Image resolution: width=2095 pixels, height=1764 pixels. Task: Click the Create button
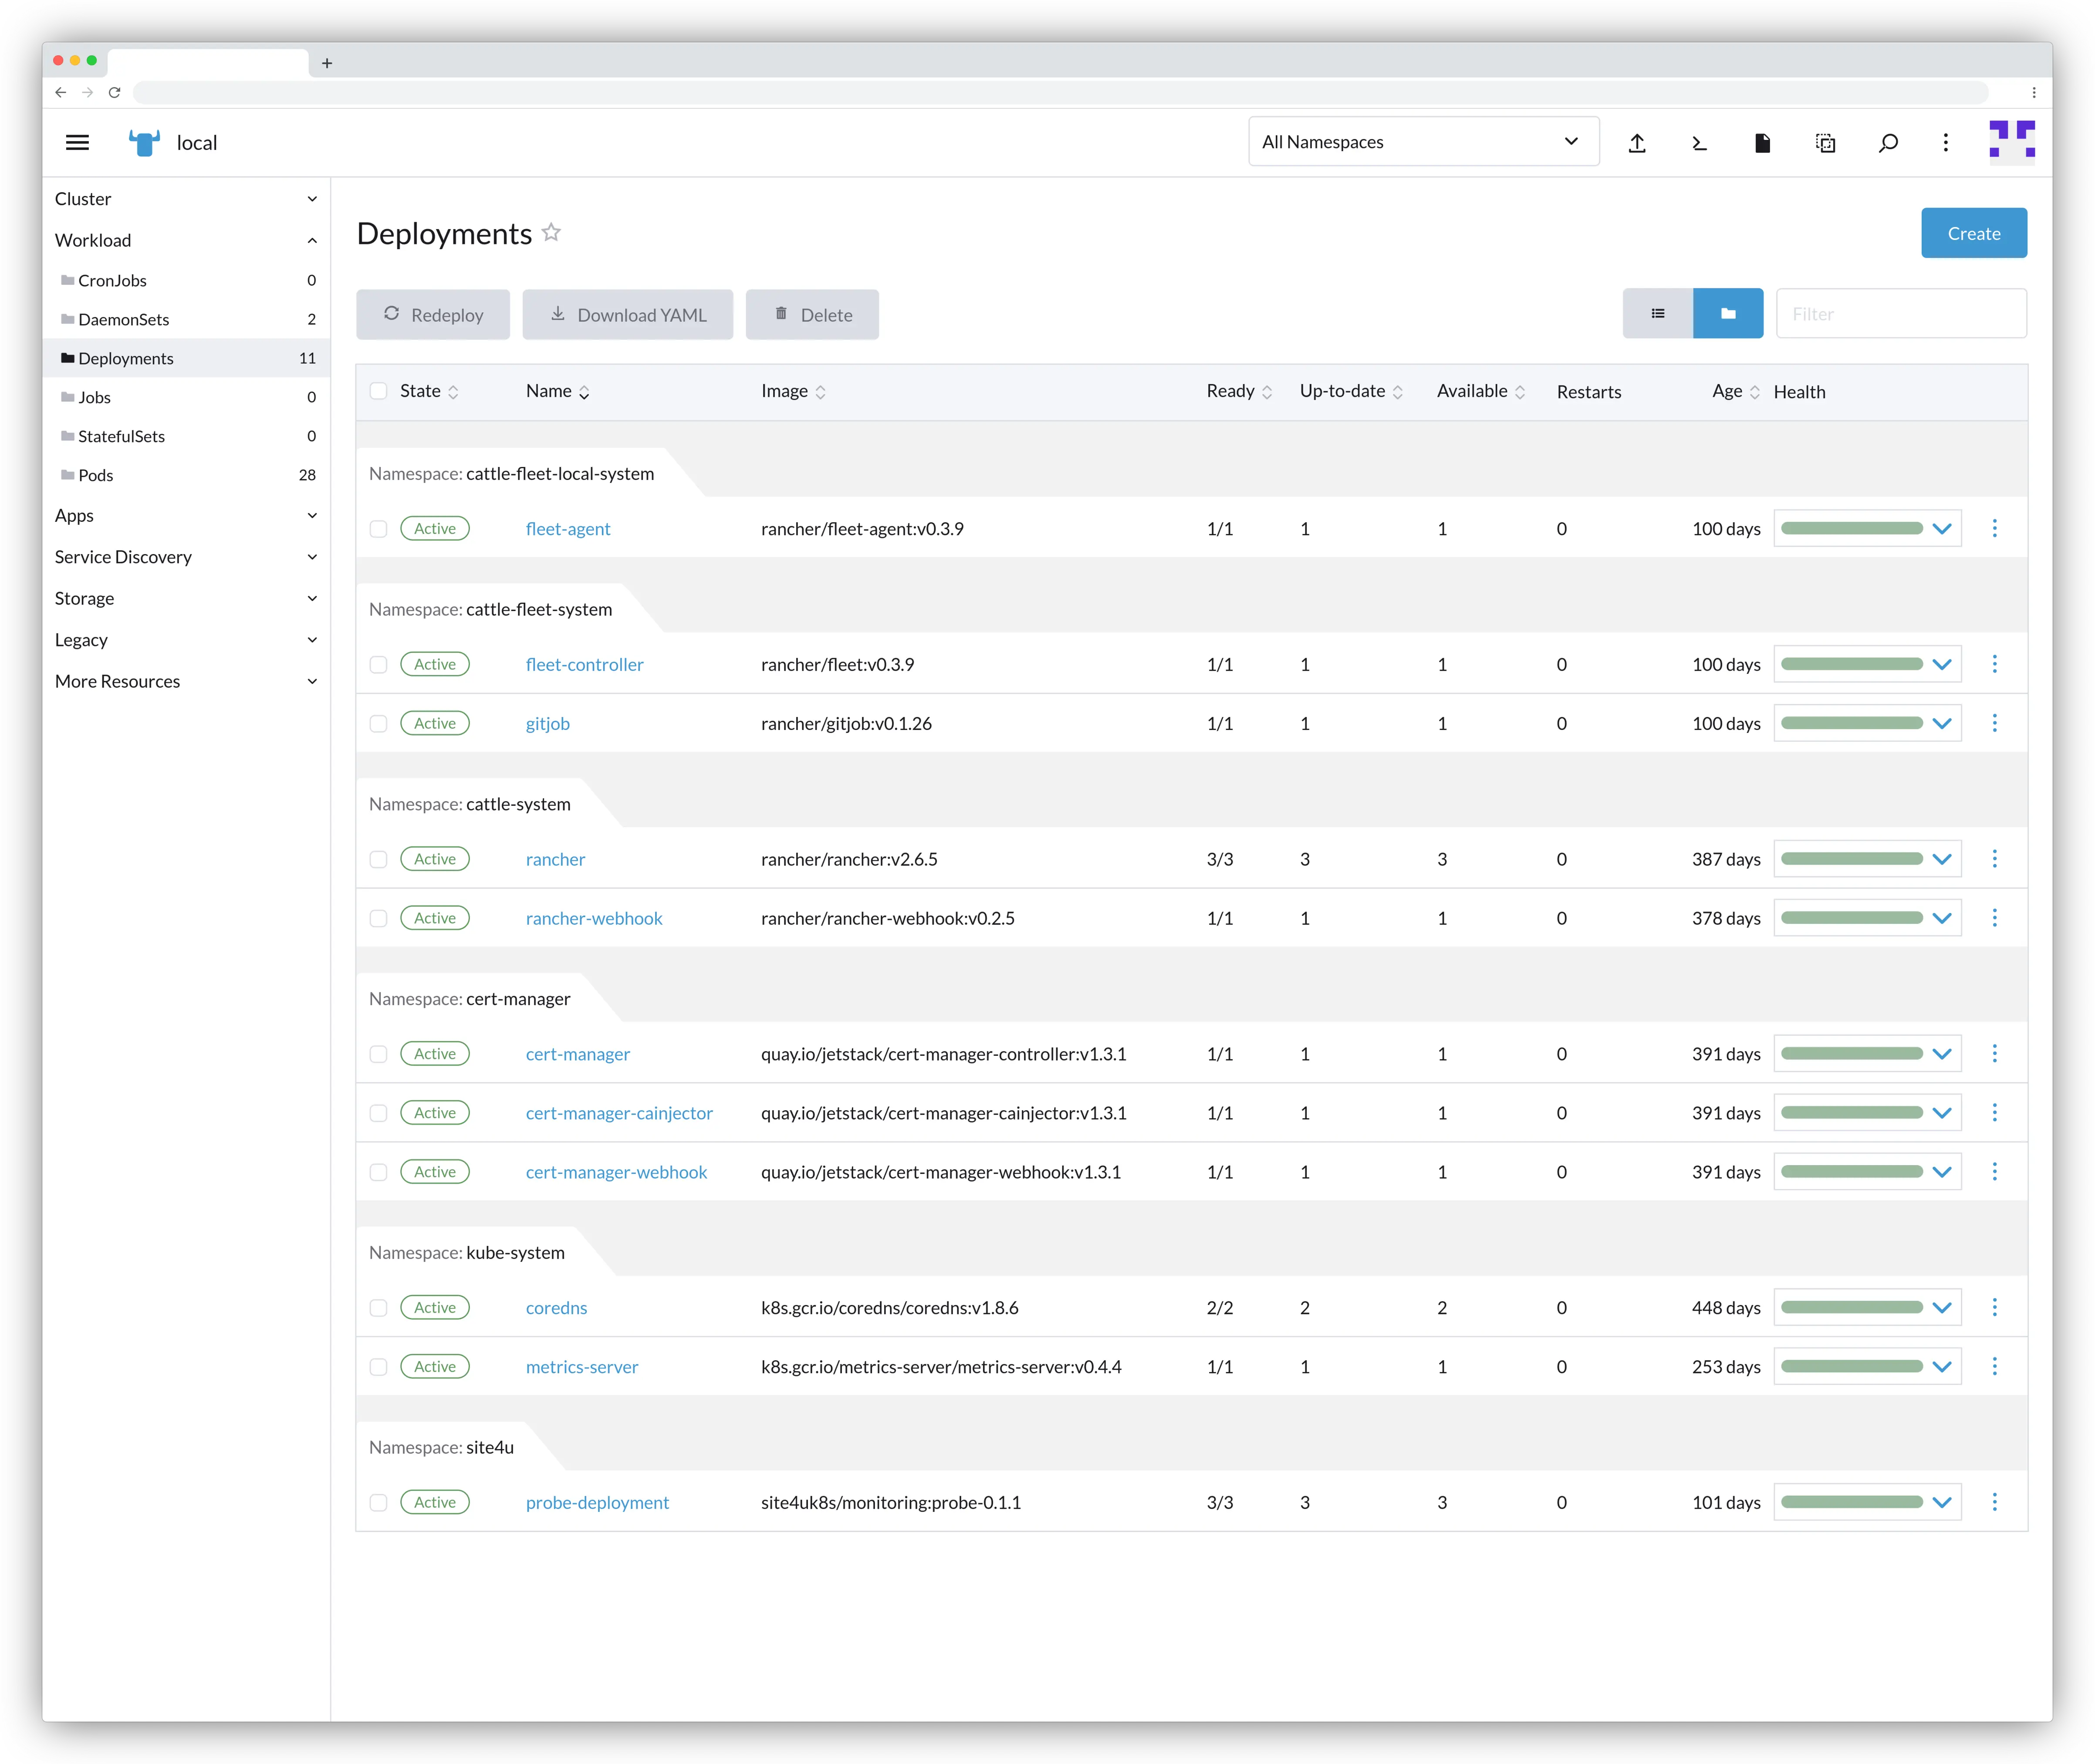point(1973,233)
